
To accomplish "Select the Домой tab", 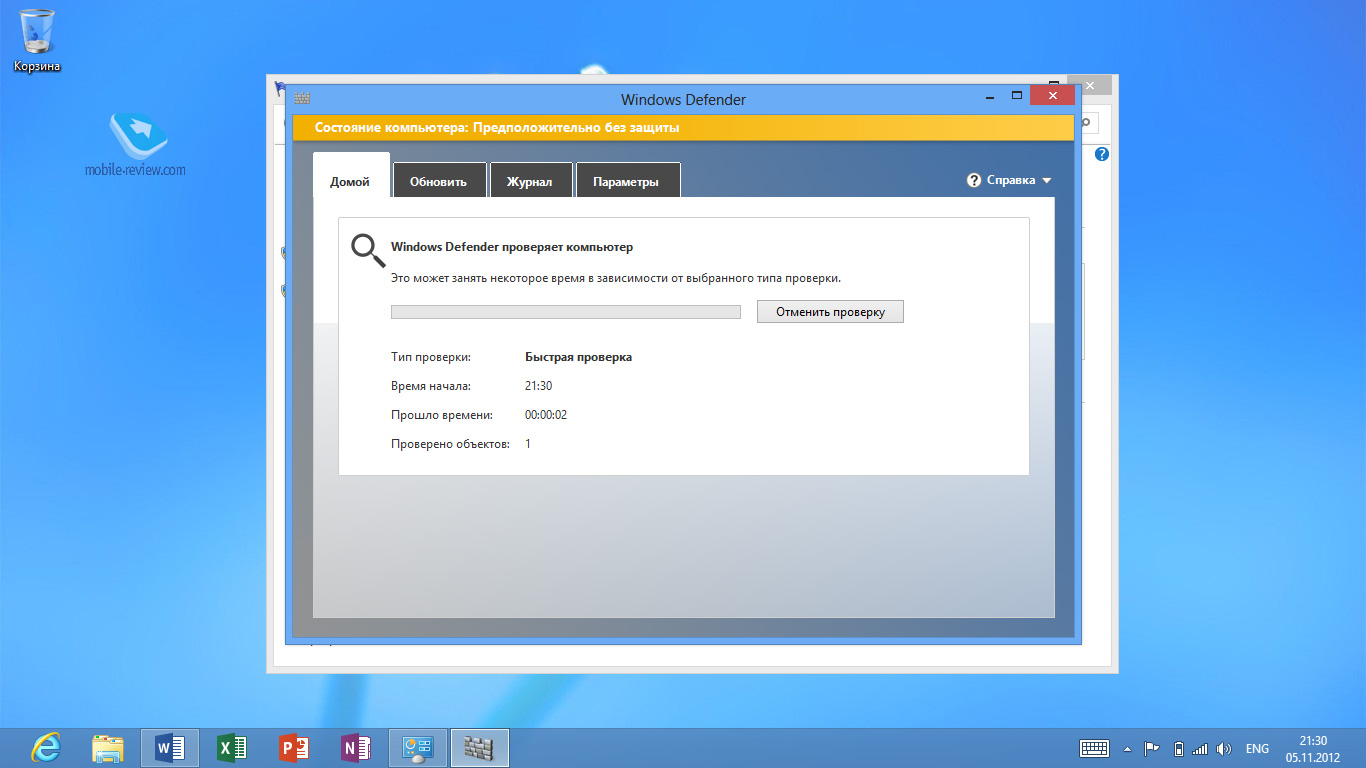I will click(350, 180).
